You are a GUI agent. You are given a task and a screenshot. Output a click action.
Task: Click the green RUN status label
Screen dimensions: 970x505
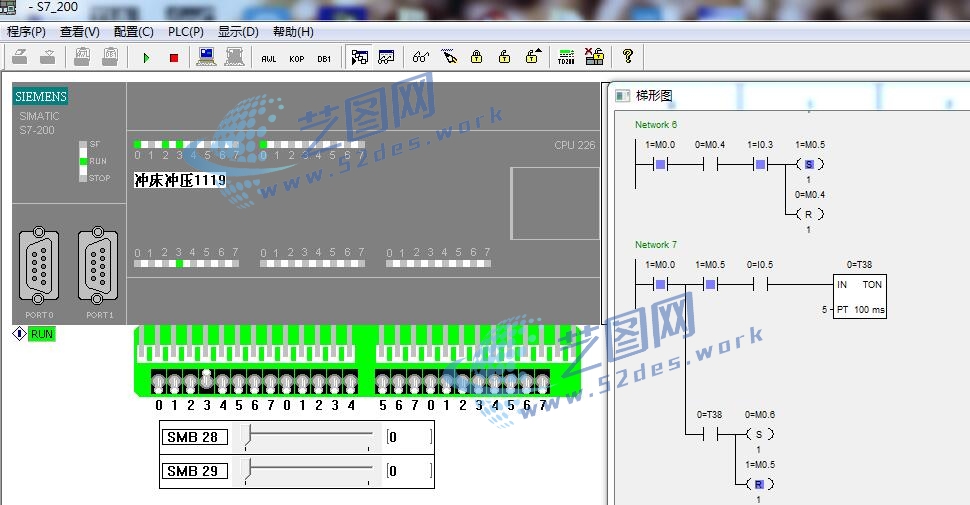(x=41, y=334)
